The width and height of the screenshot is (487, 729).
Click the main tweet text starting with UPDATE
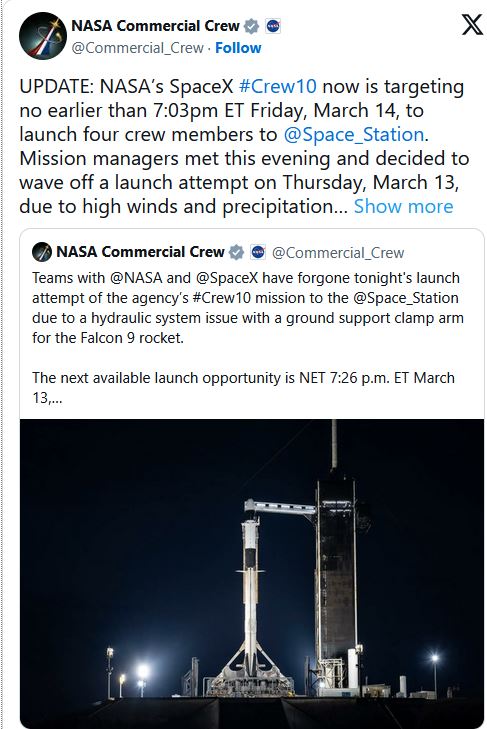[244, 146]
